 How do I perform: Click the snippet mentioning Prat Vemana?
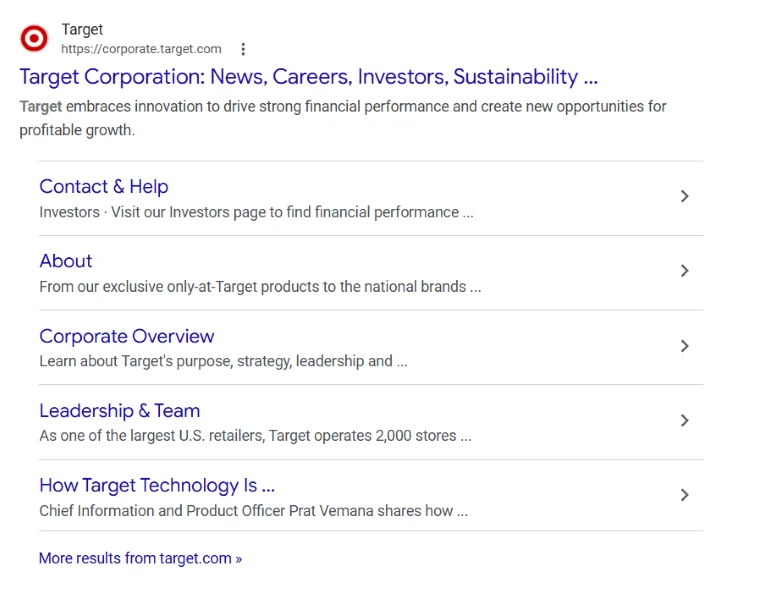coord(253,511)
